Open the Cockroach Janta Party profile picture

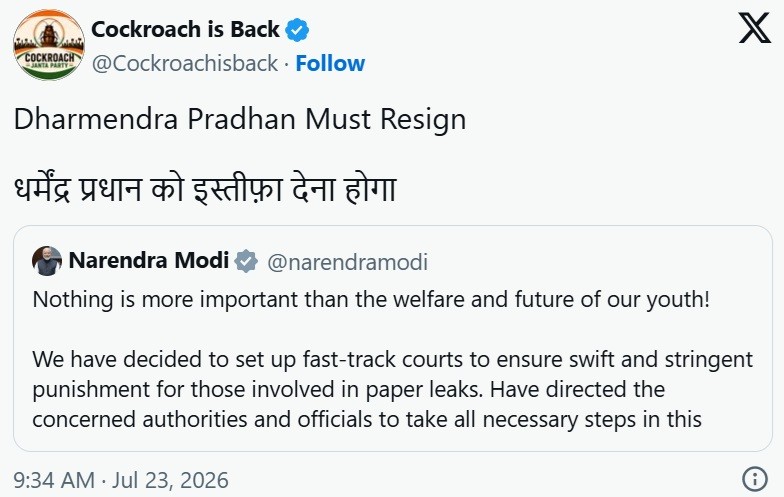pyautogui.click(x=49, y=45)
